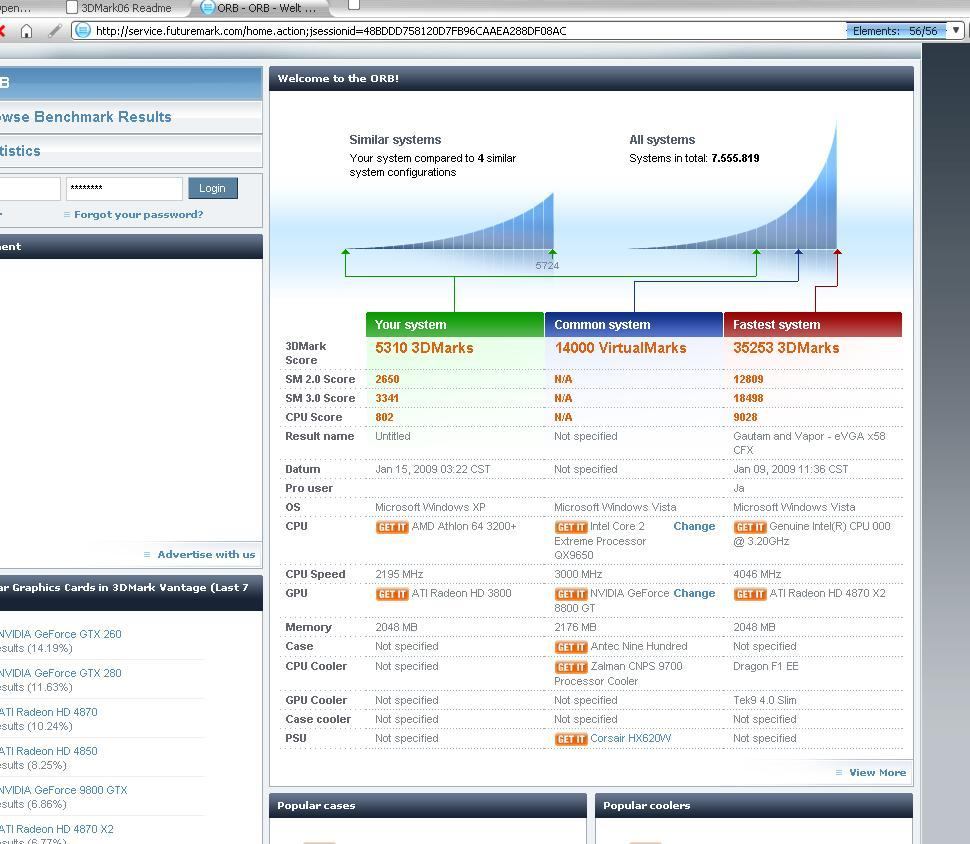Open Browse Benchmark Results menu item
The width and height of the screenshot is (970, 844).
pos(130,117)
